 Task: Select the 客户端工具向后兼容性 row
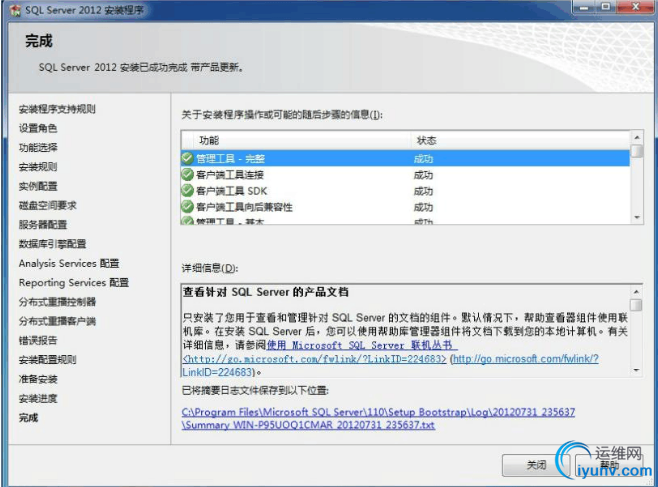point(405,207)
